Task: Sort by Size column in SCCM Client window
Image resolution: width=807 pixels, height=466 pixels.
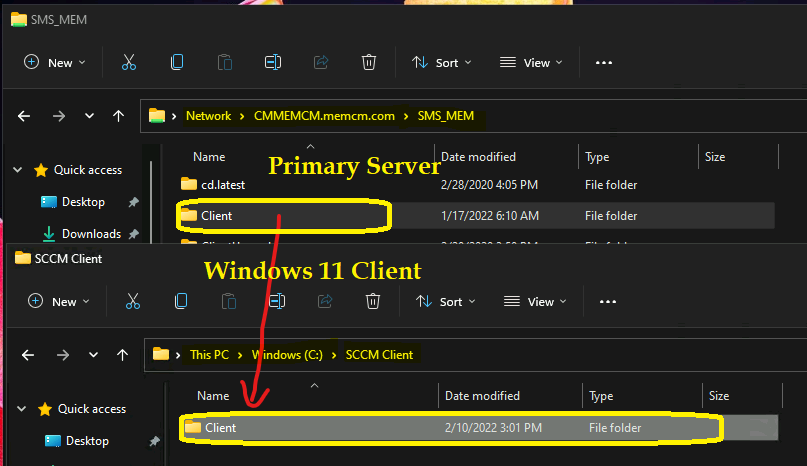Action: click(x=719, y=396)
